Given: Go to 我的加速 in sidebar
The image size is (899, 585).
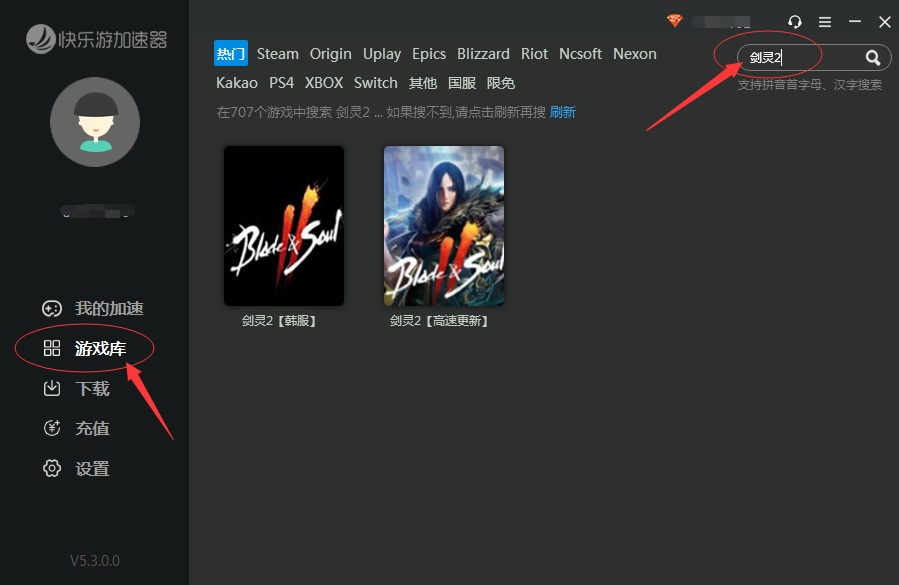Looking at the screenshot, I should tap(109, 309).
